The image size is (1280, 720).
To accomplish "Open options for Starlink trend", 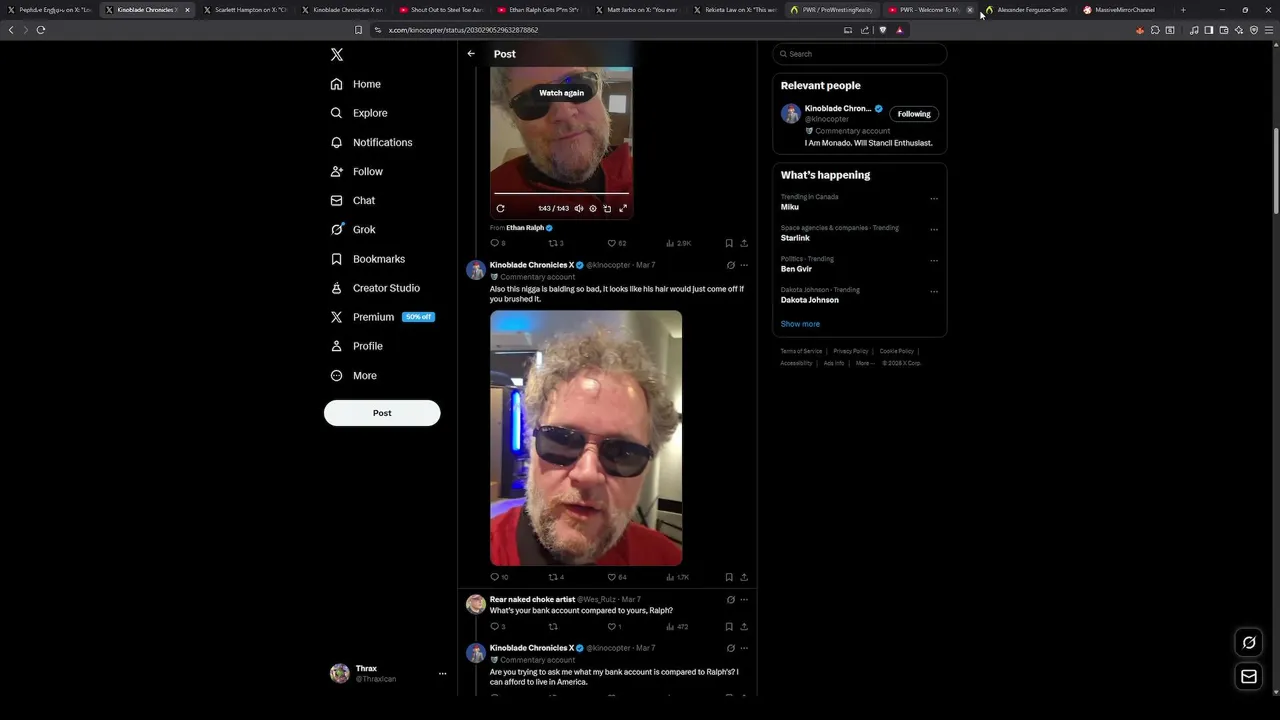I will click(934, 229).
